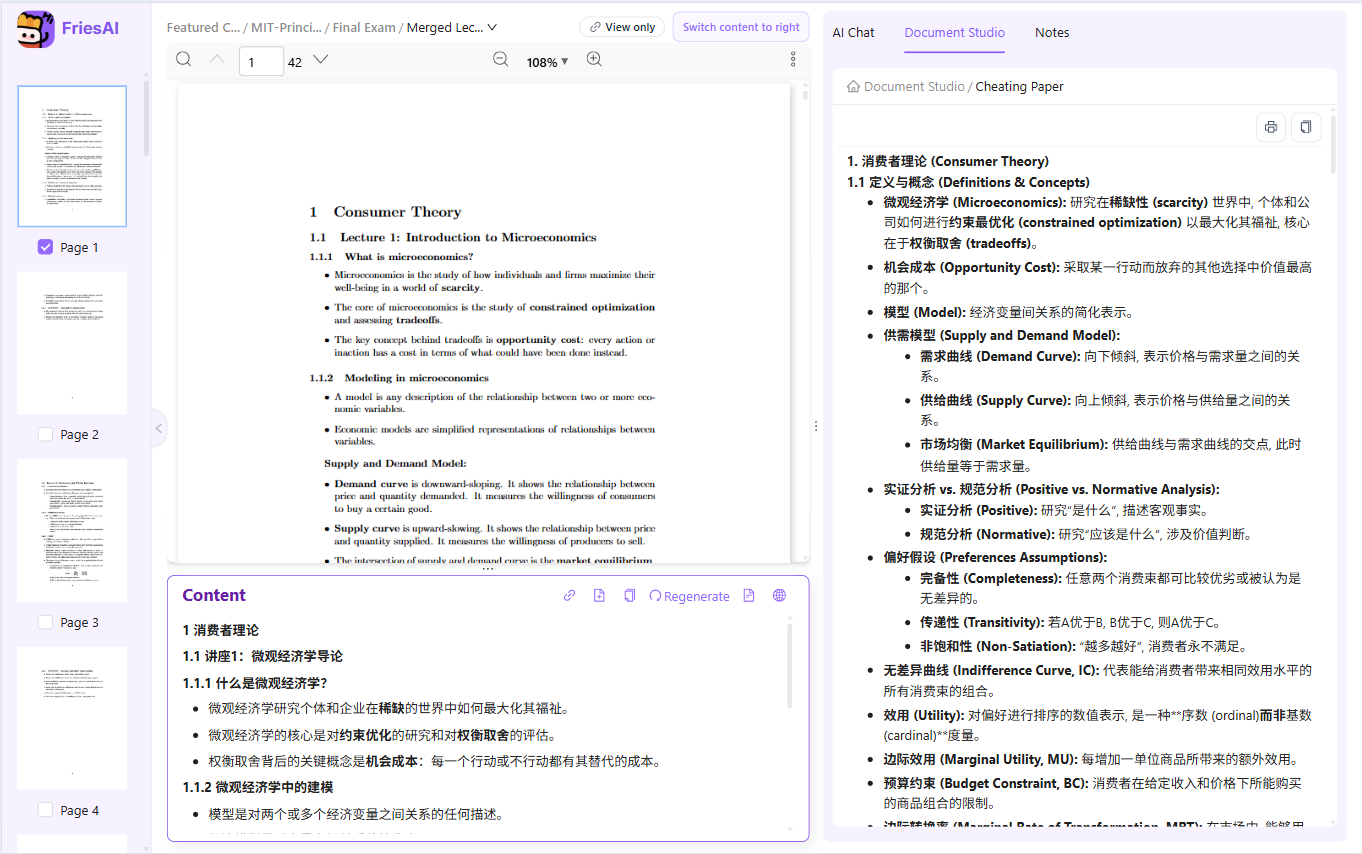The width and height of the screenshot is (1362, 854).
Task: Check the Page 3 checkbox
Action: pos(45,622)
